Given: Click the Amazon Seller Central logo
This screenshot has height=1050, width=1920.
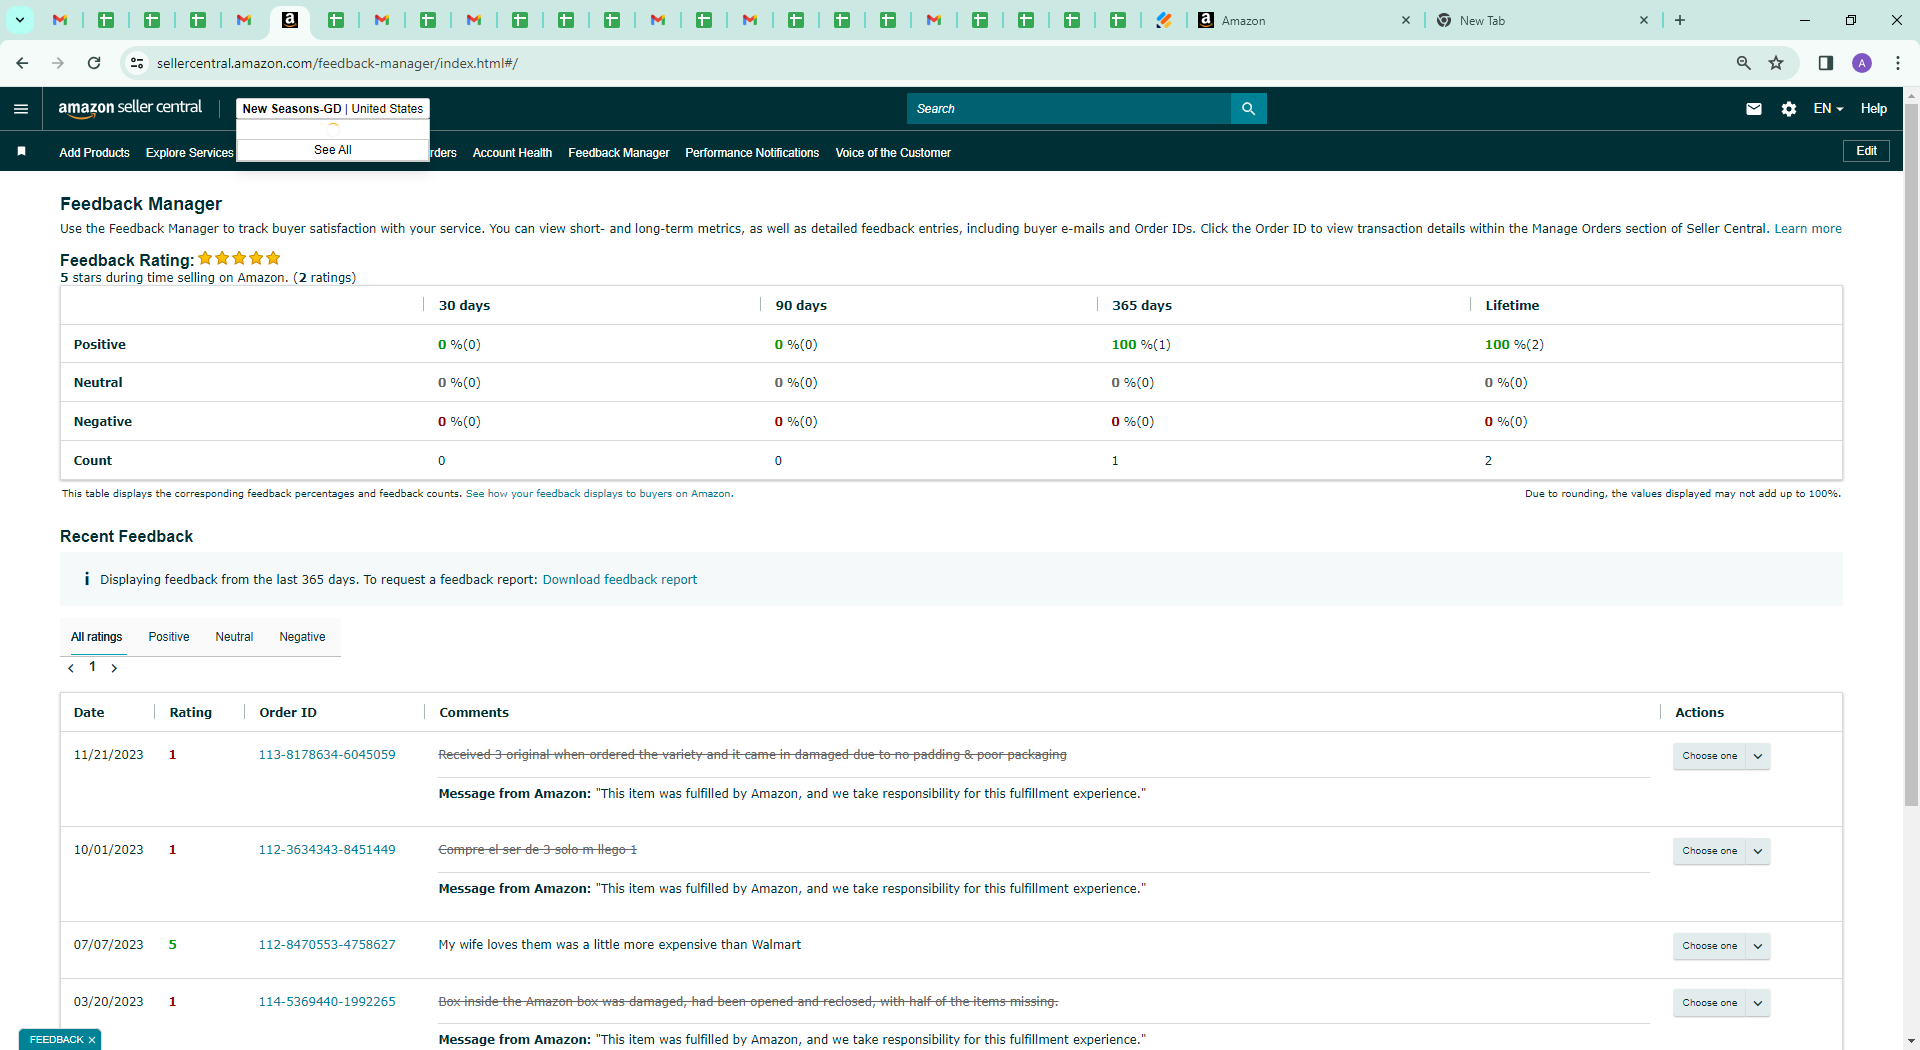Looking at the screenshot, I should pyautogui.click(x=130, y=108).
